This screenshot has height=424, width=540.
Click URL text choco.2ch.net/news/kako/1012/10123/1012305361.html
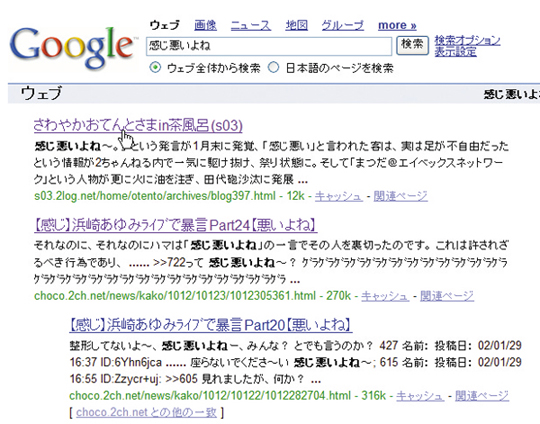[175, 296]
